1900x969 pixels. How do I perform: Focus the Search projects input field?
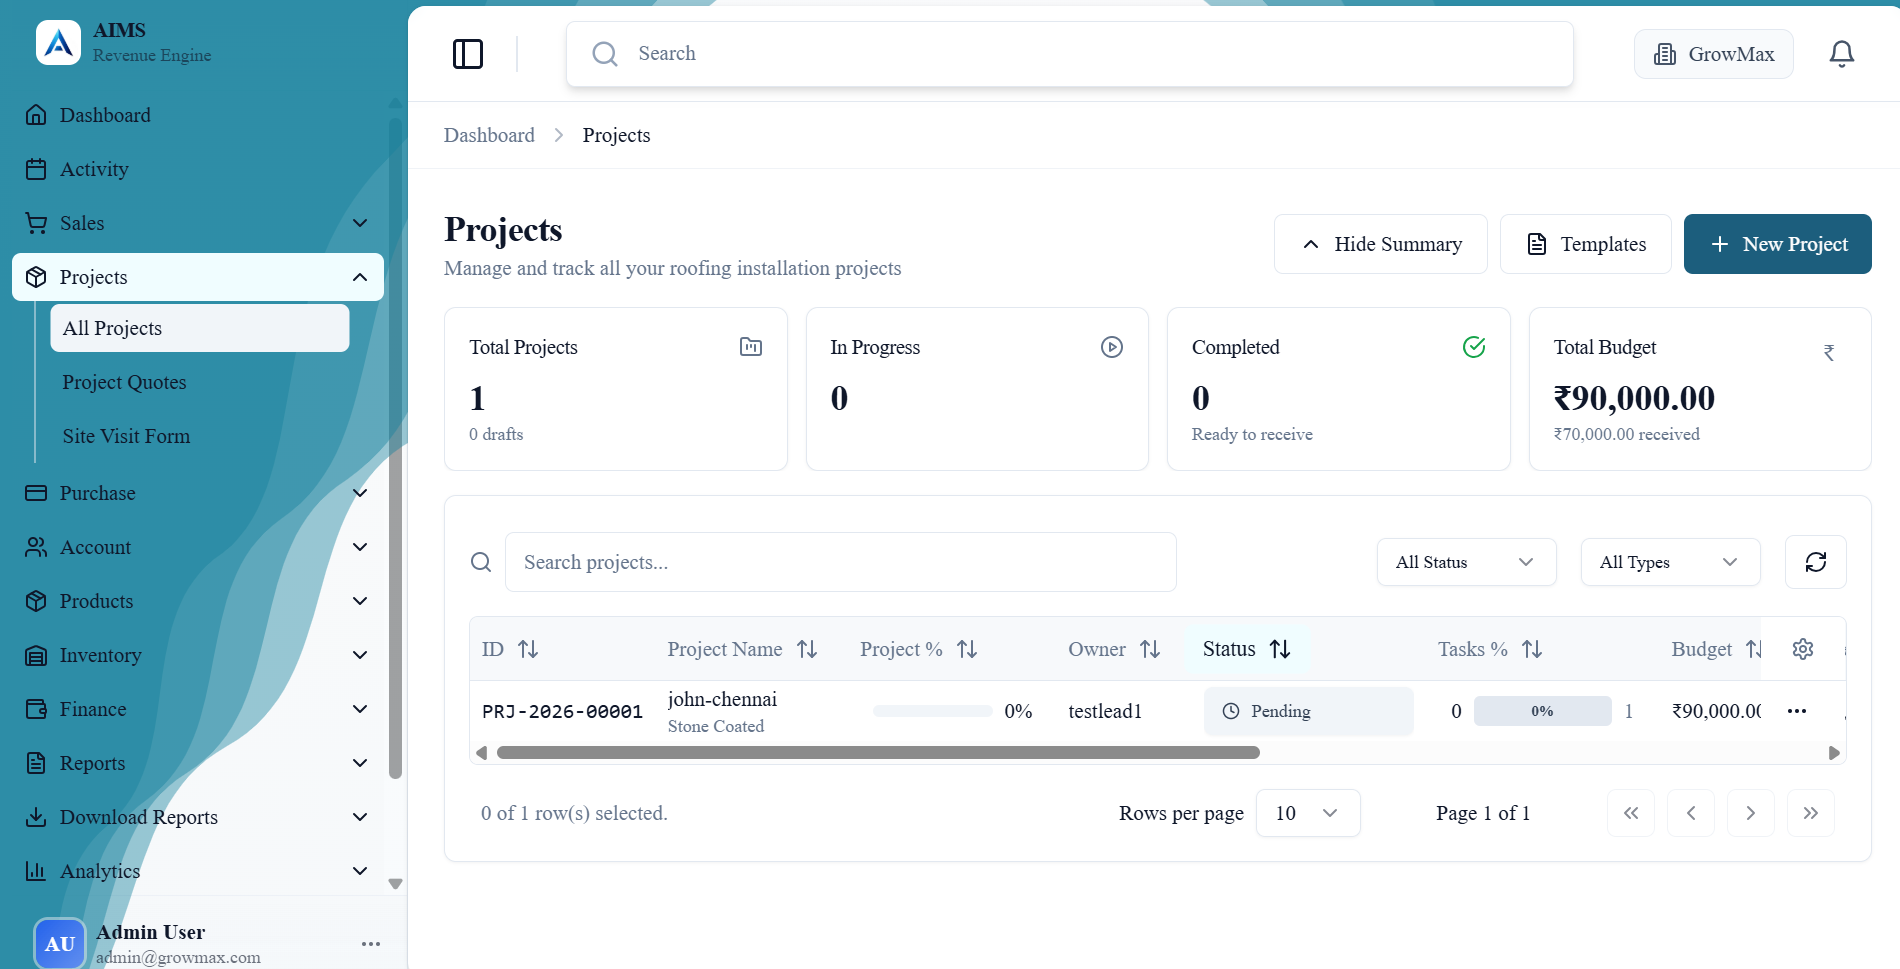pos(840,562)
